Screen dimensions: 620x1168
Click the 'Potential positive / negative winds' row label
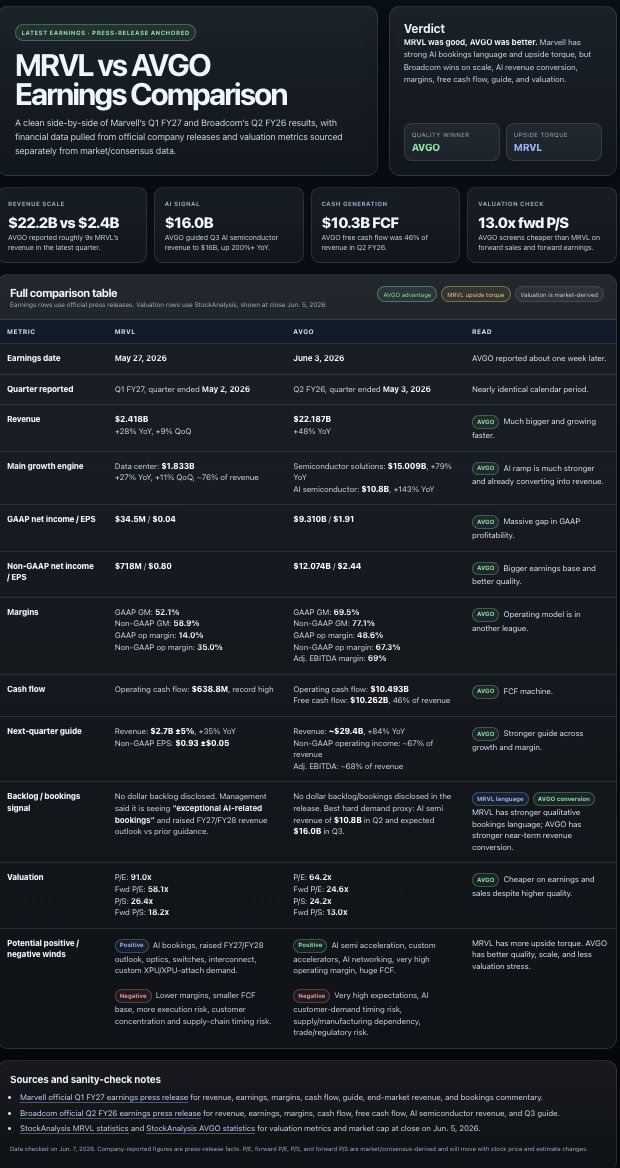43,948
